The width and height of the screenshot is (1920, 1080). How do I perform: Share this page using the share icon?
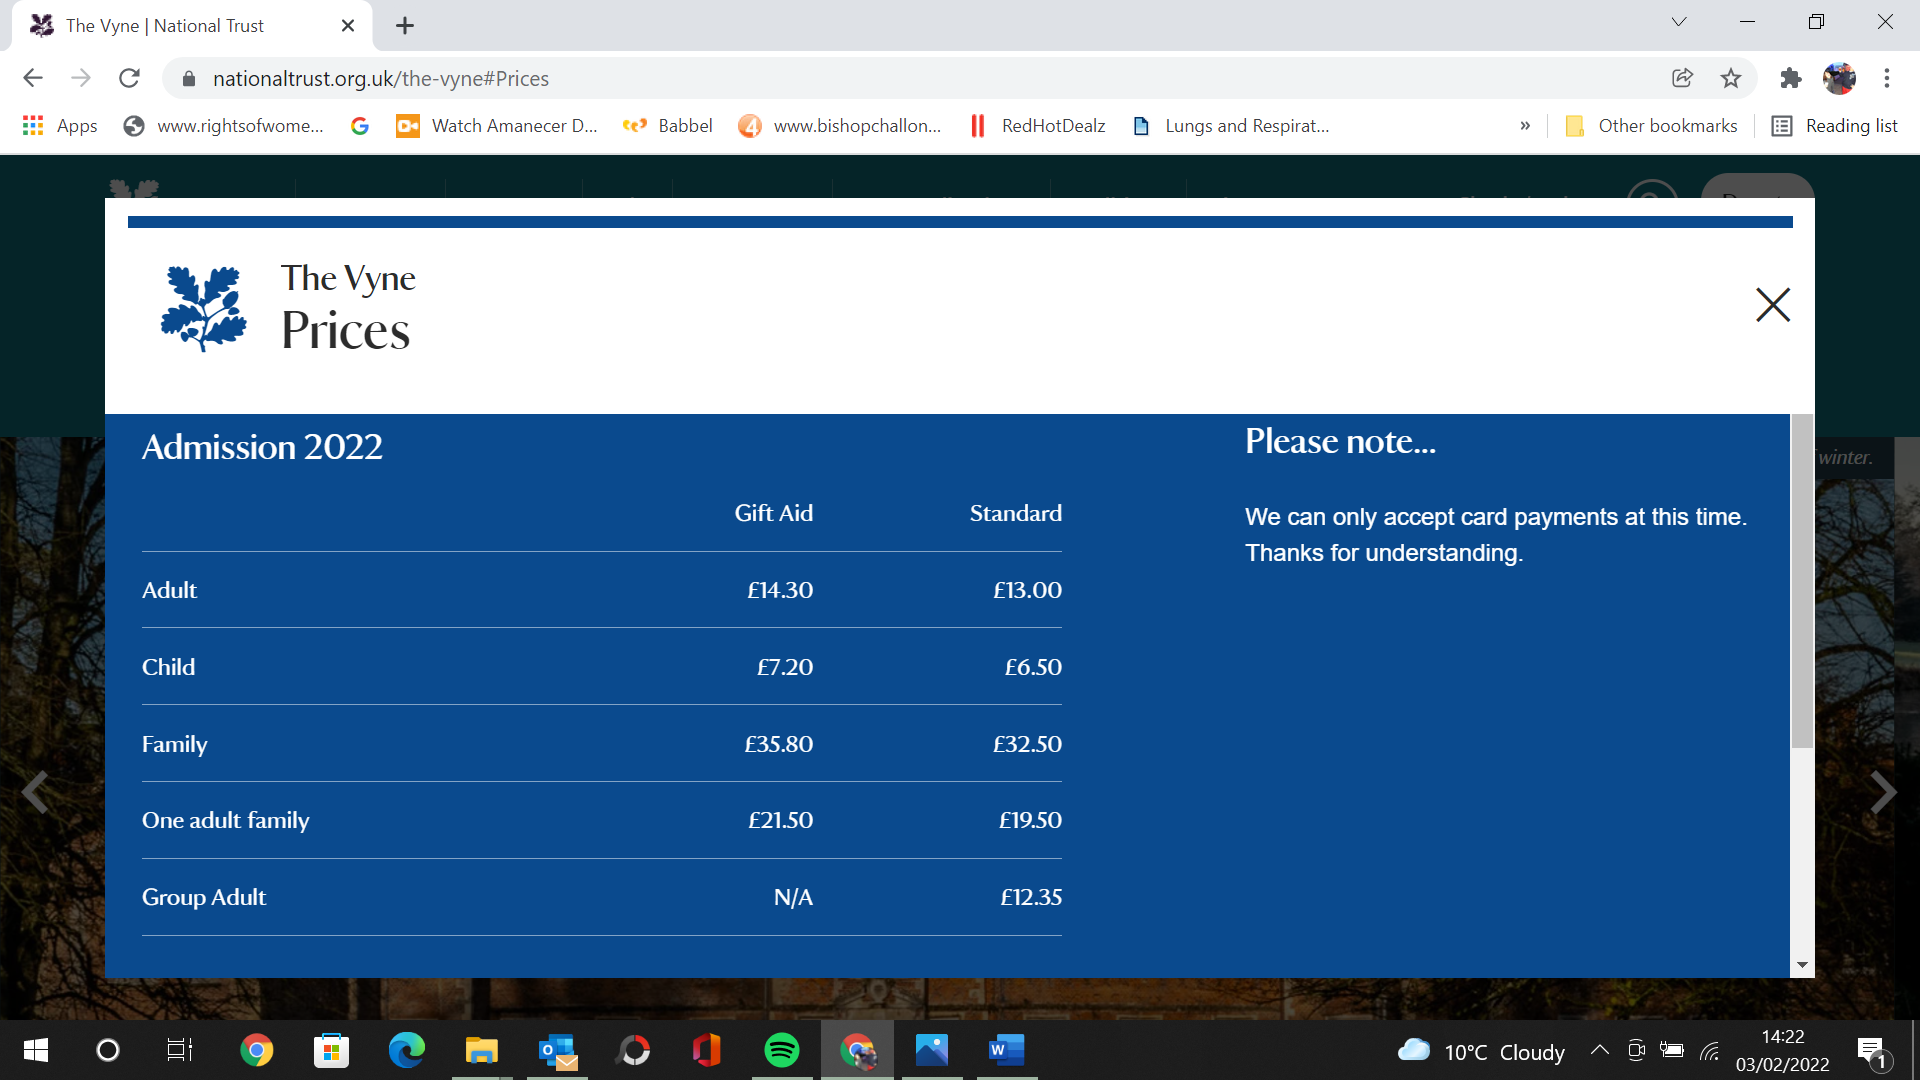[1682, 78]
